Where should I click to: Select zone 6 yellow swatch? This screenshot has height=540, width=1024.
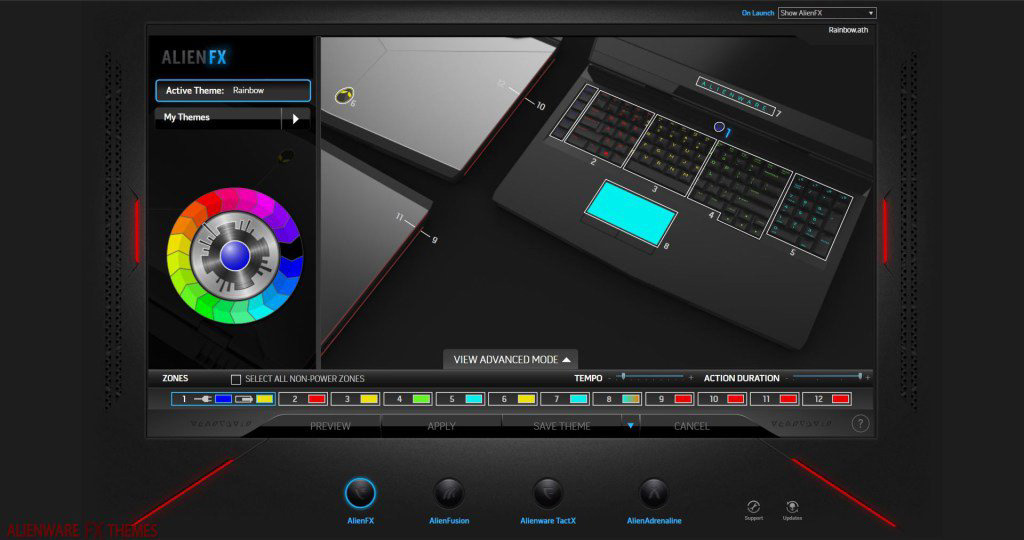coord(526,399)
